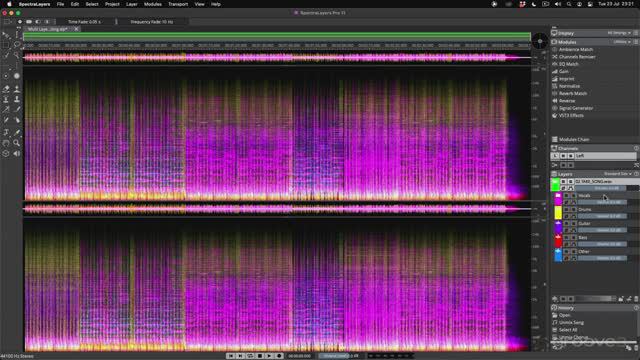Click the Time Fade value field

click(x=84, y=22)
